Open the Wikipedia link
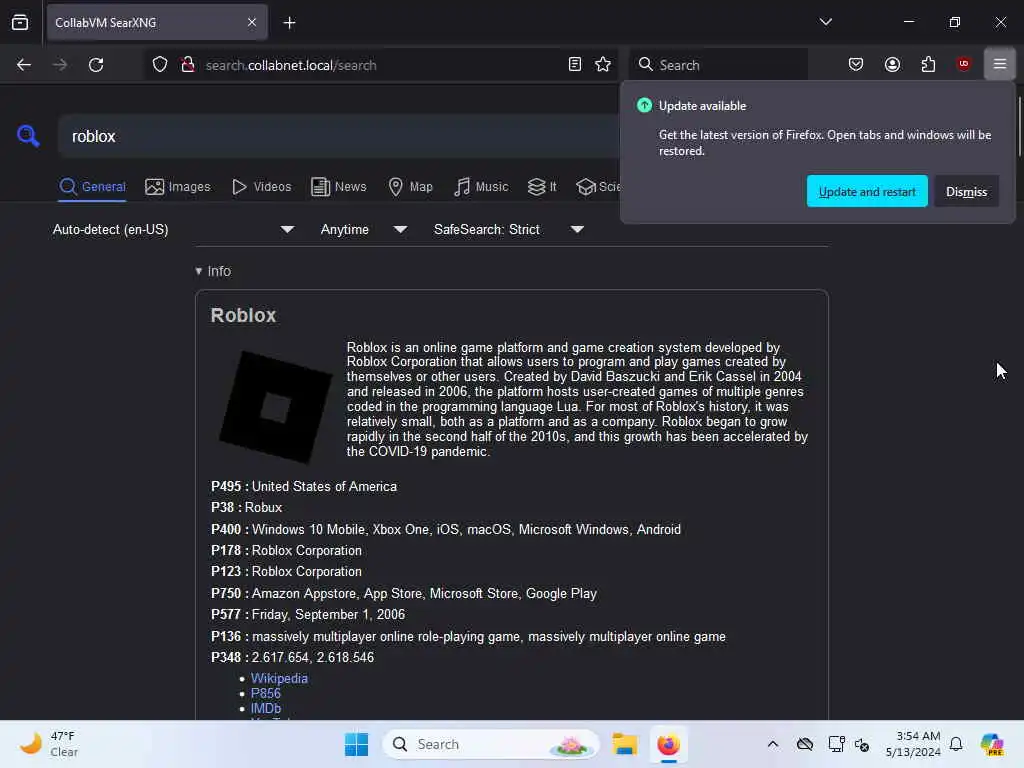1024x768 pixels. (x=279, y=679)
